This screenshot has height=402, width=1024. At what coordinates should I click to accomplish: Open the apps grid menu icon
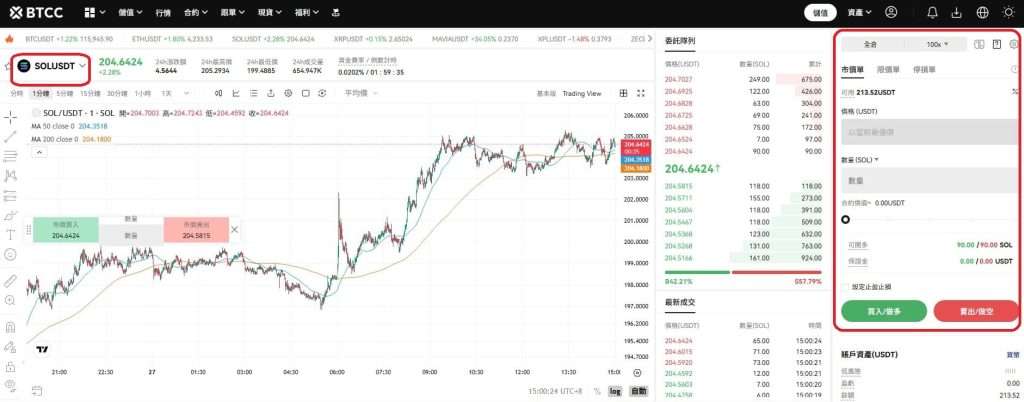(90, 12)
